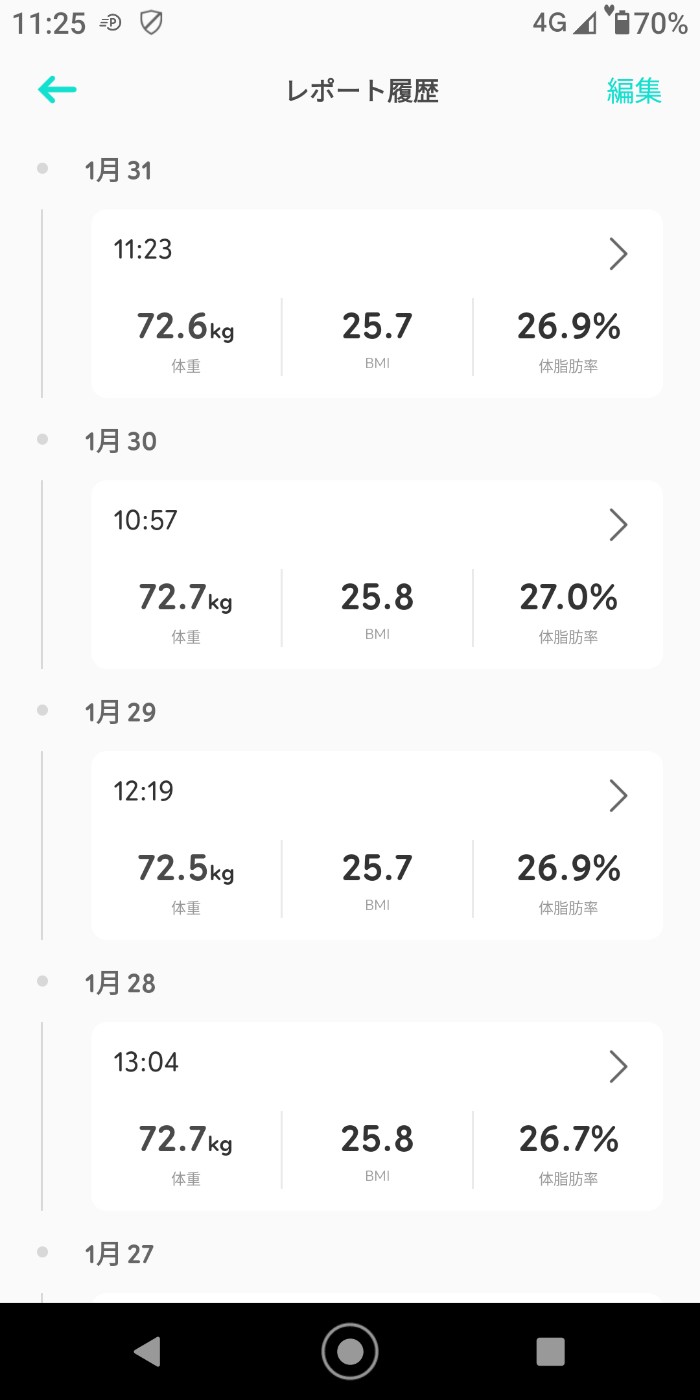The width and height of the screenshot is (700, 1400).
Task: Open the 11:23 report chevron
Action: 618,254
